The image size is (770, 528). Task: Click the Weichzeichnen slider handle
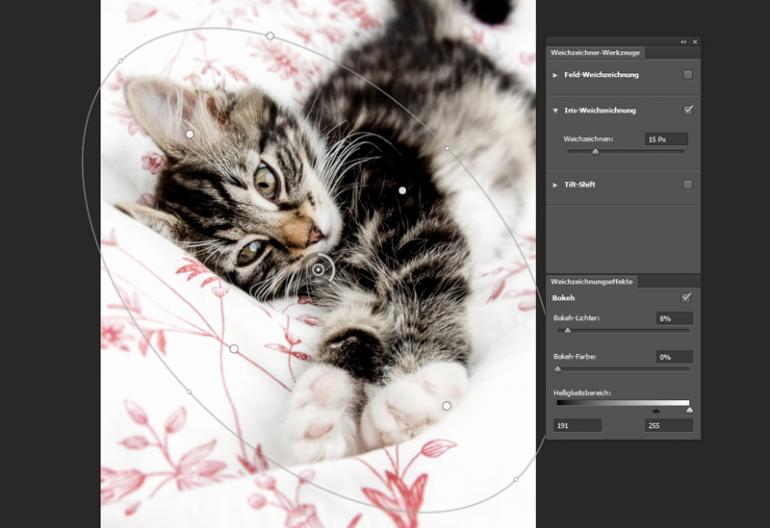click(x=595, y=152)
